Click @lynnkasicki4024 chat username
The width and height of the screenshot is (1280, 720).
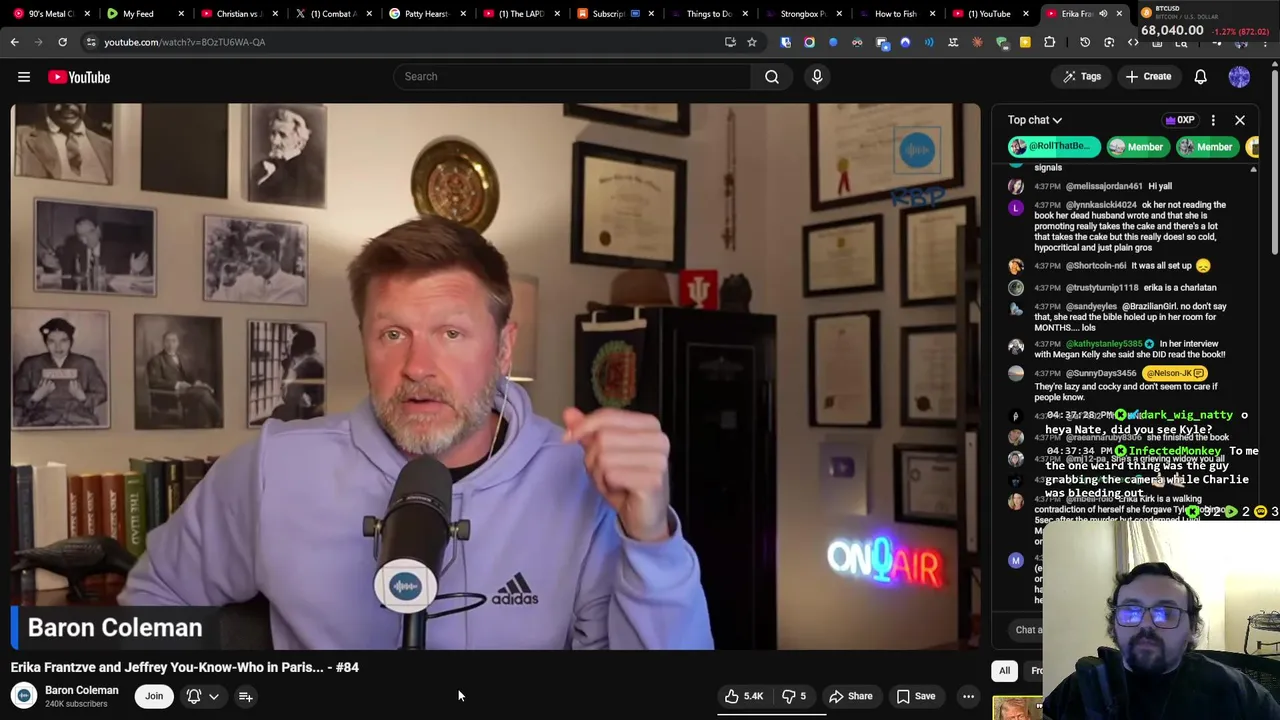(1103, 205)
